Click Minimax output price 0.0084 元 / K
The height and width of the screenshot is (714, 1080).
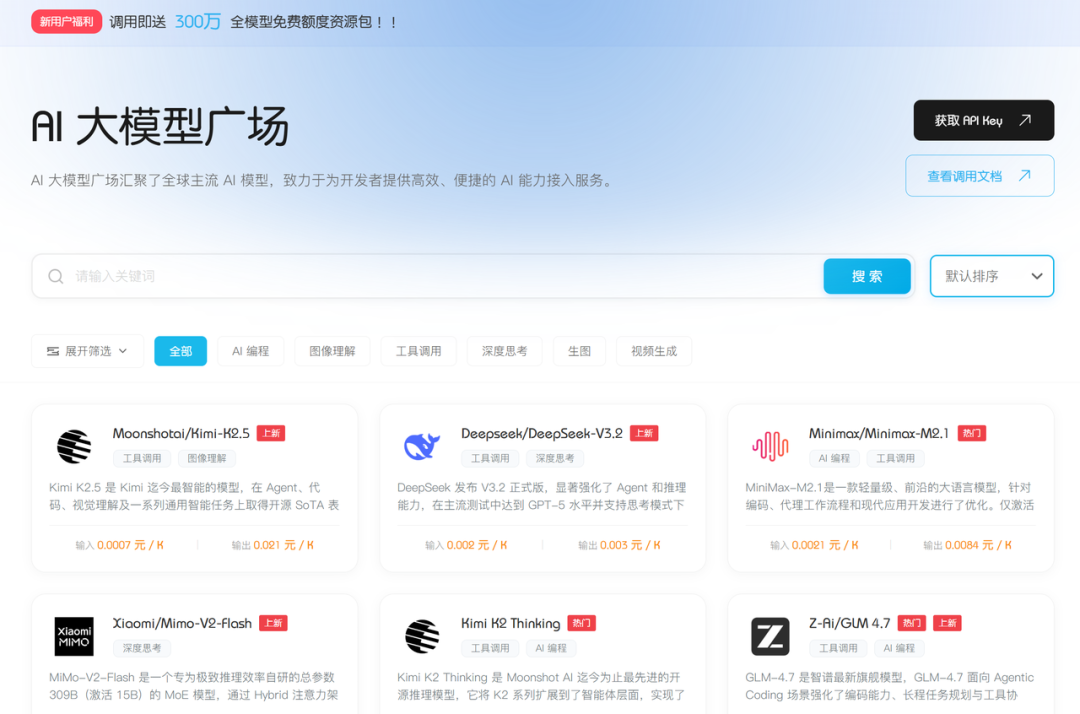(x=978, y=545)
